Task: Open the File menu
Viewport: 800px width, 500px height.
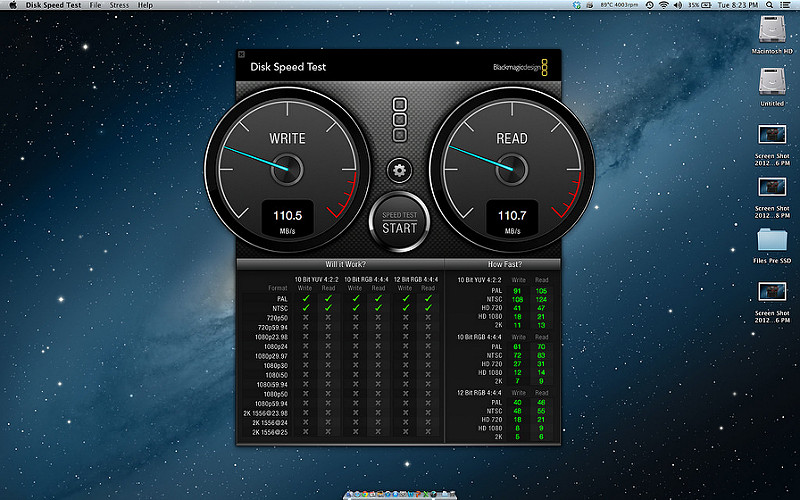Action: 96,6
